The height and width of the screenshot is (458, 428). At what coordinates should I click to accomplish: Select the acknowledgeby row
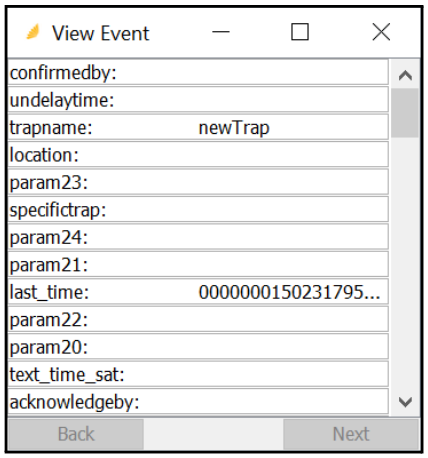(198, 401)
